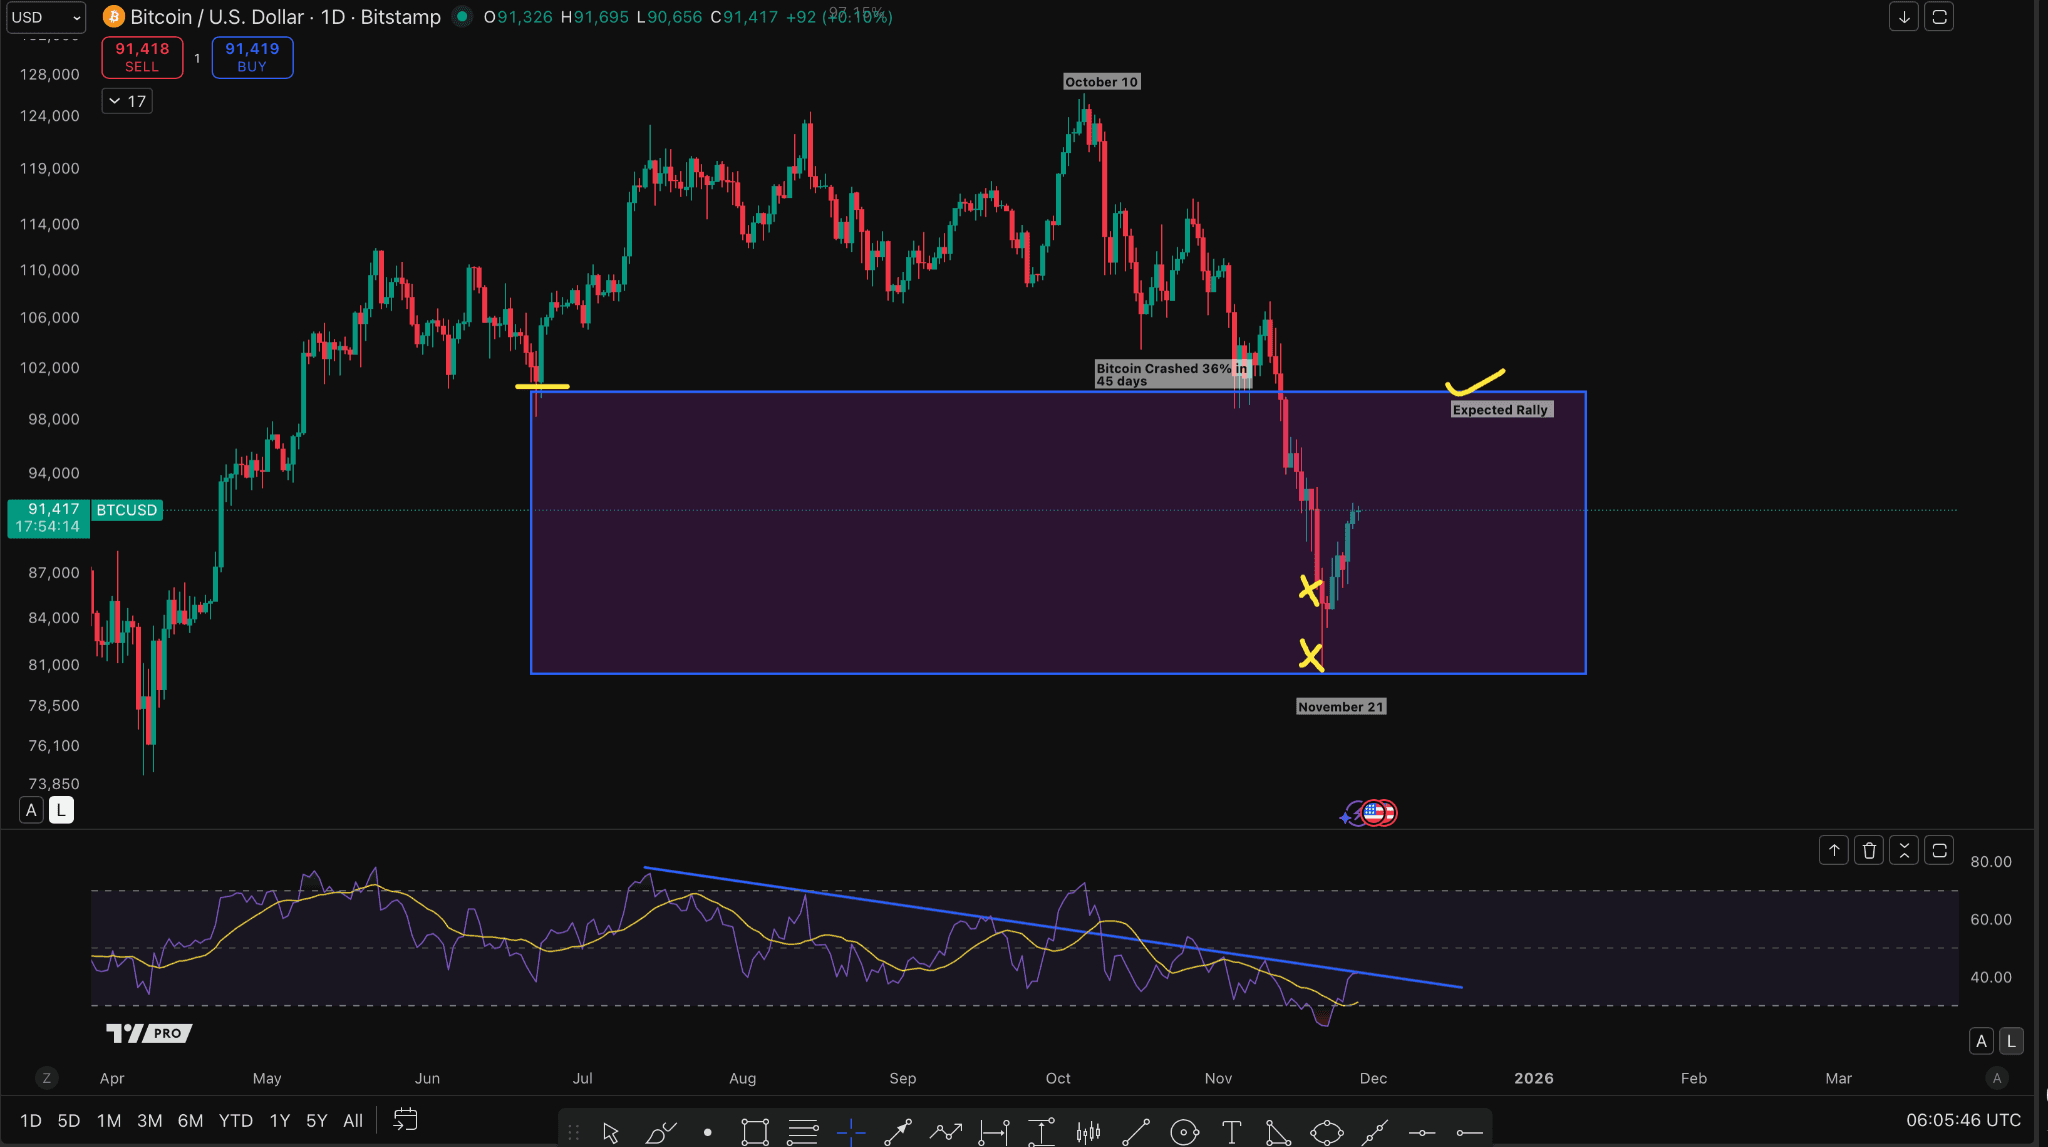
Task: Select the YTD time range
Action: point(236,1121)
